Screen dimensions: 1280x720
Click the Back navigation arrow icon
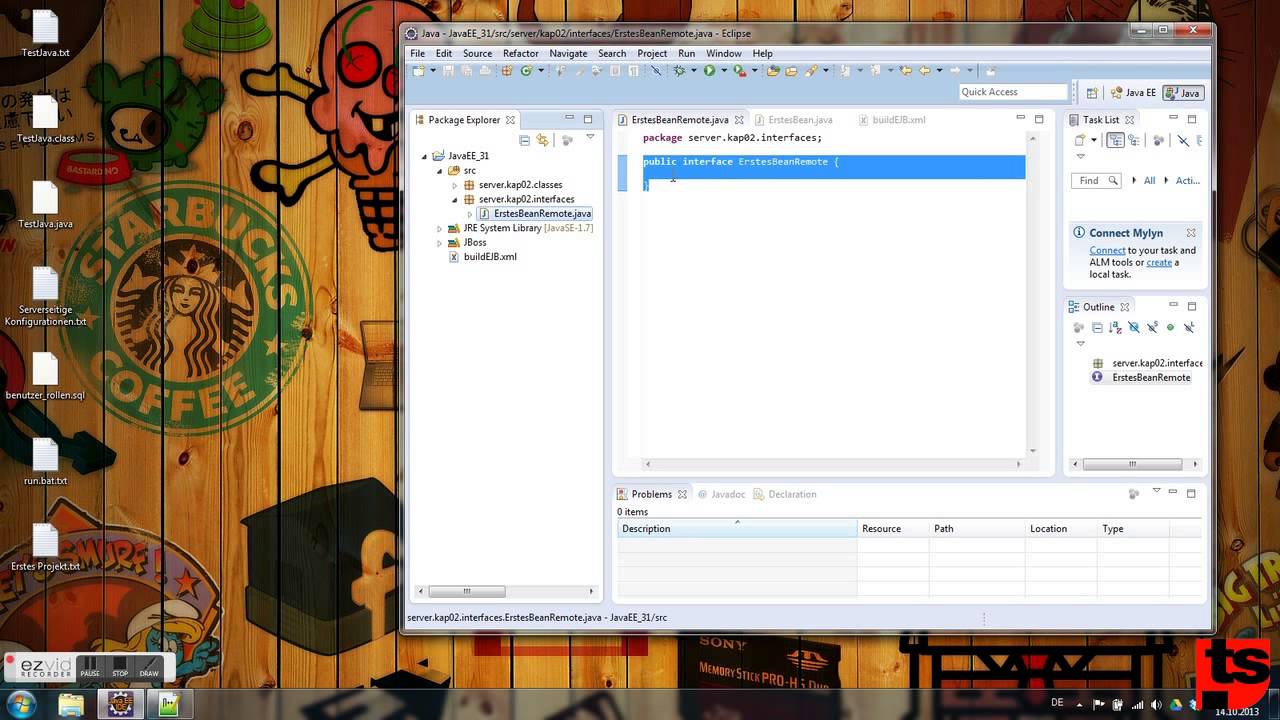(925, 70)
